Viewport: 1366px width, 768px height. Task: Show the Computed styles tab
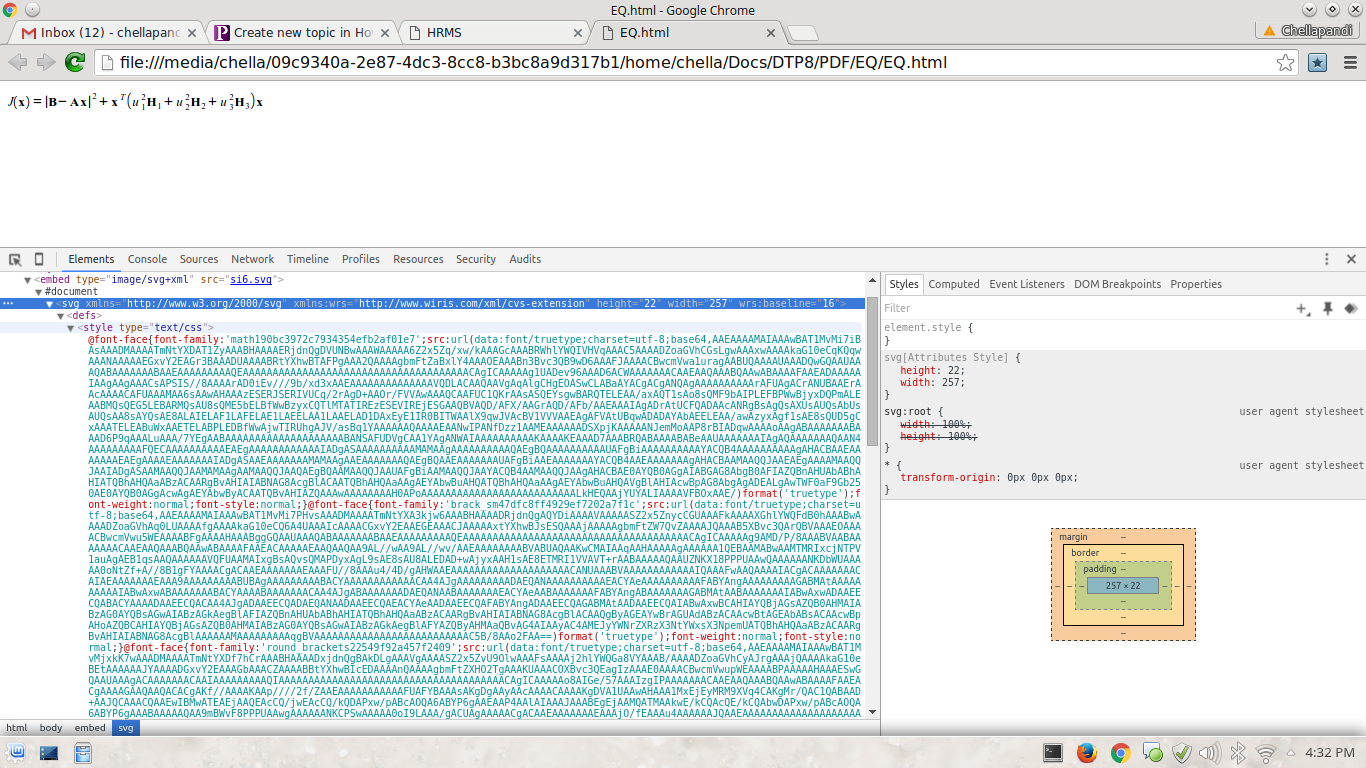pyautogui.click(x=954, y=284)
